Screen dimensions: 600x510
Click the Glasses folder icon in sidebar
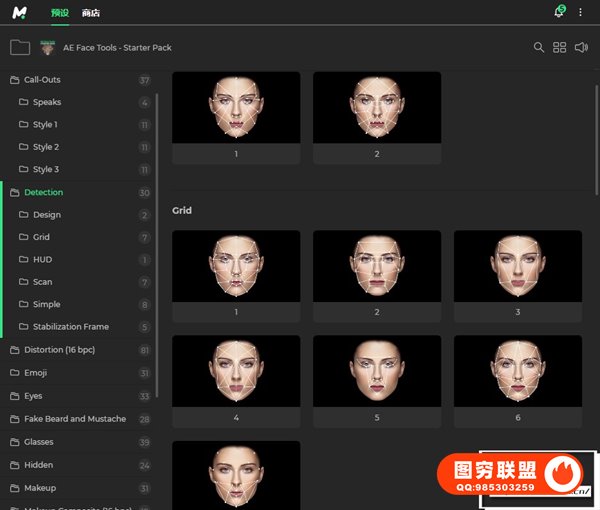click(x=14, y=442)
